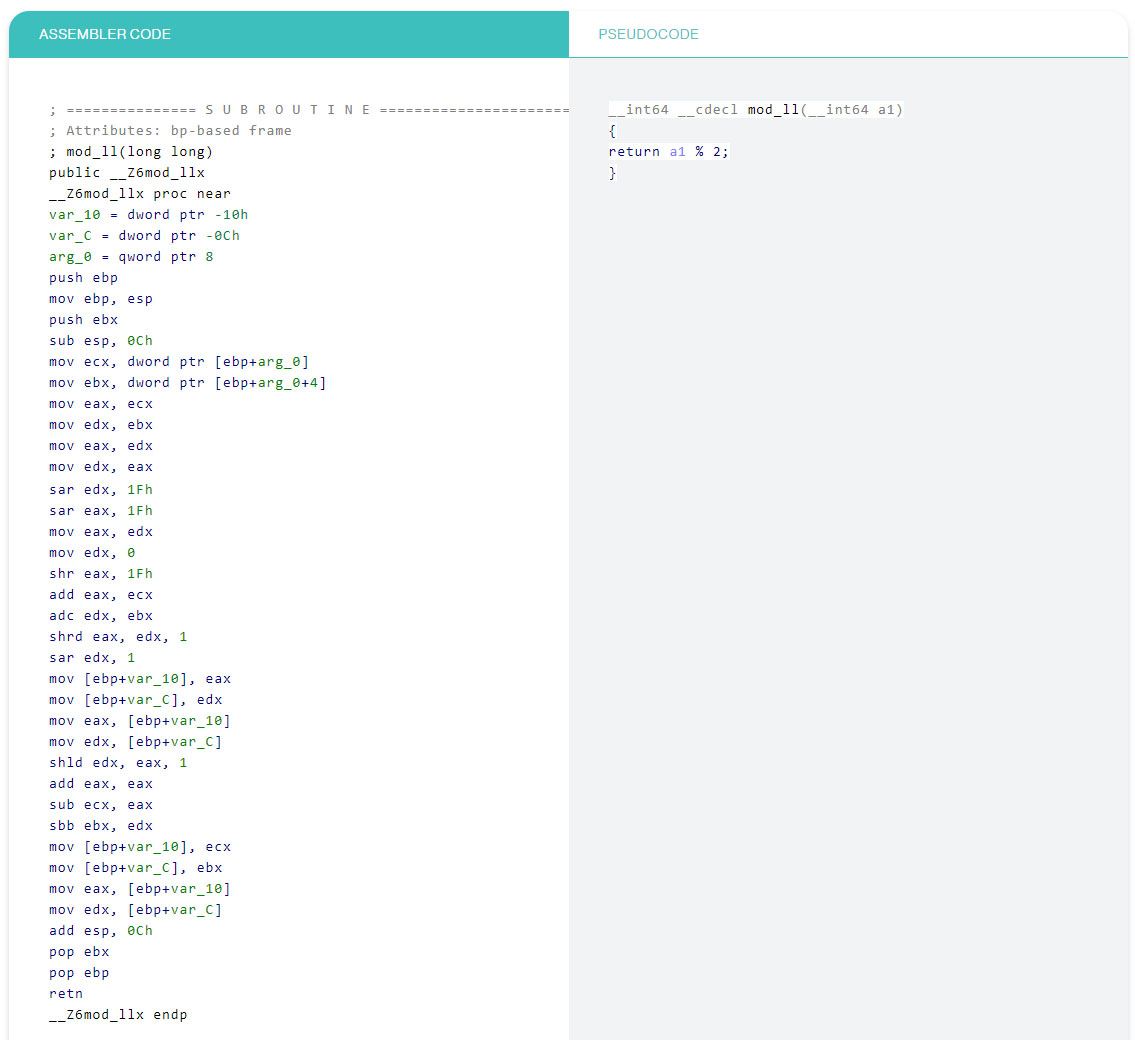Click the 'push ebx' instruction
This screenshot has height=1040, width=1135.
pyautogui.click(x=83, y=320)
